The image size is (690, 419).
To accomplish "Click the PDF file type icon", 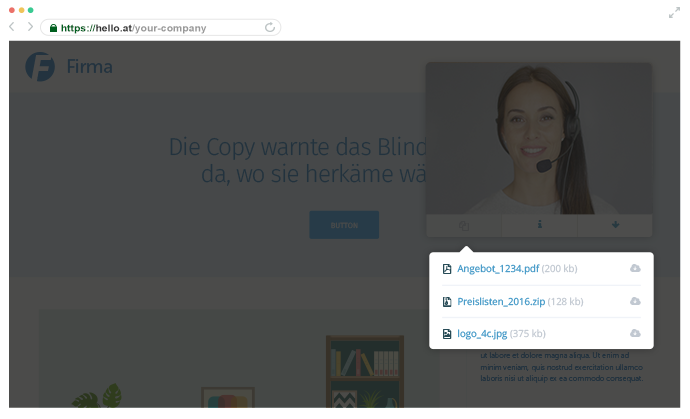I will pos(447,269).
